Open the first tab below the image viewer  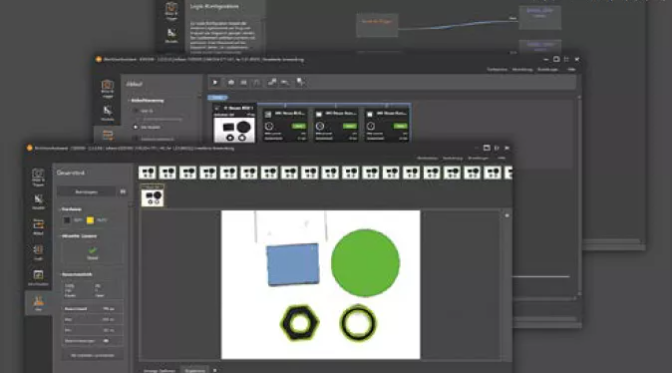(x=159, y=370)
